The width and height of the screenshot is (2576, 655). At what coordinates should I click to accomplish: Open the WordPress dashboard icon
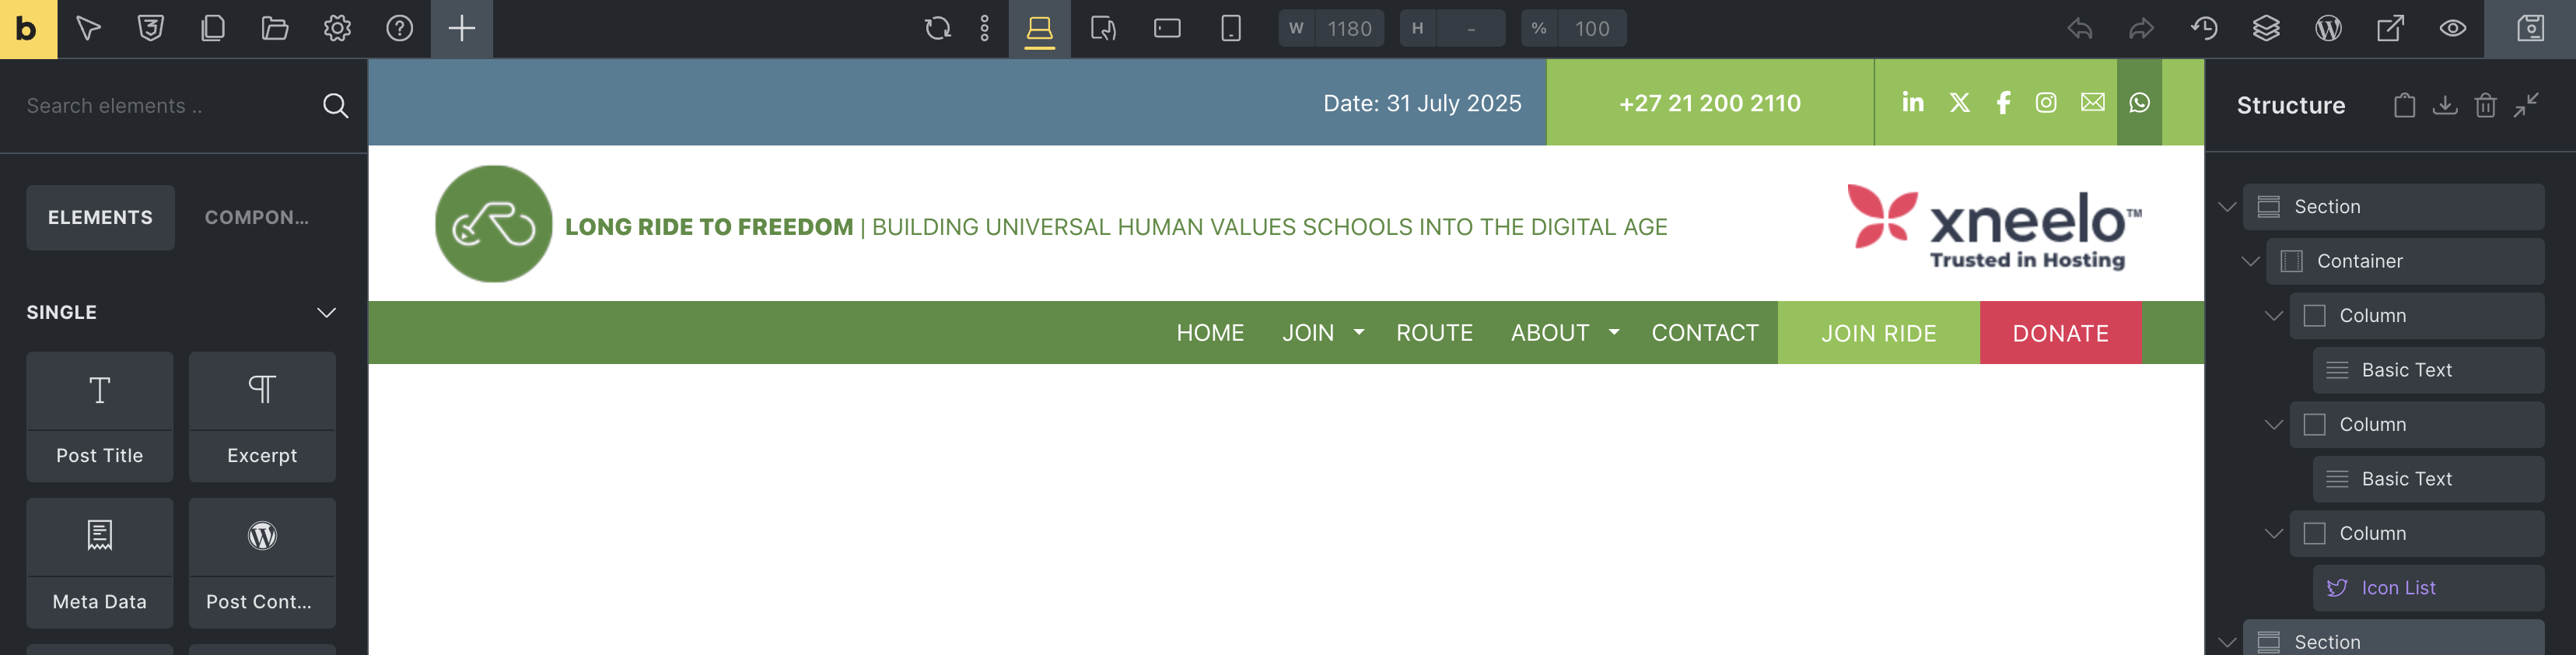point(2328,29)
